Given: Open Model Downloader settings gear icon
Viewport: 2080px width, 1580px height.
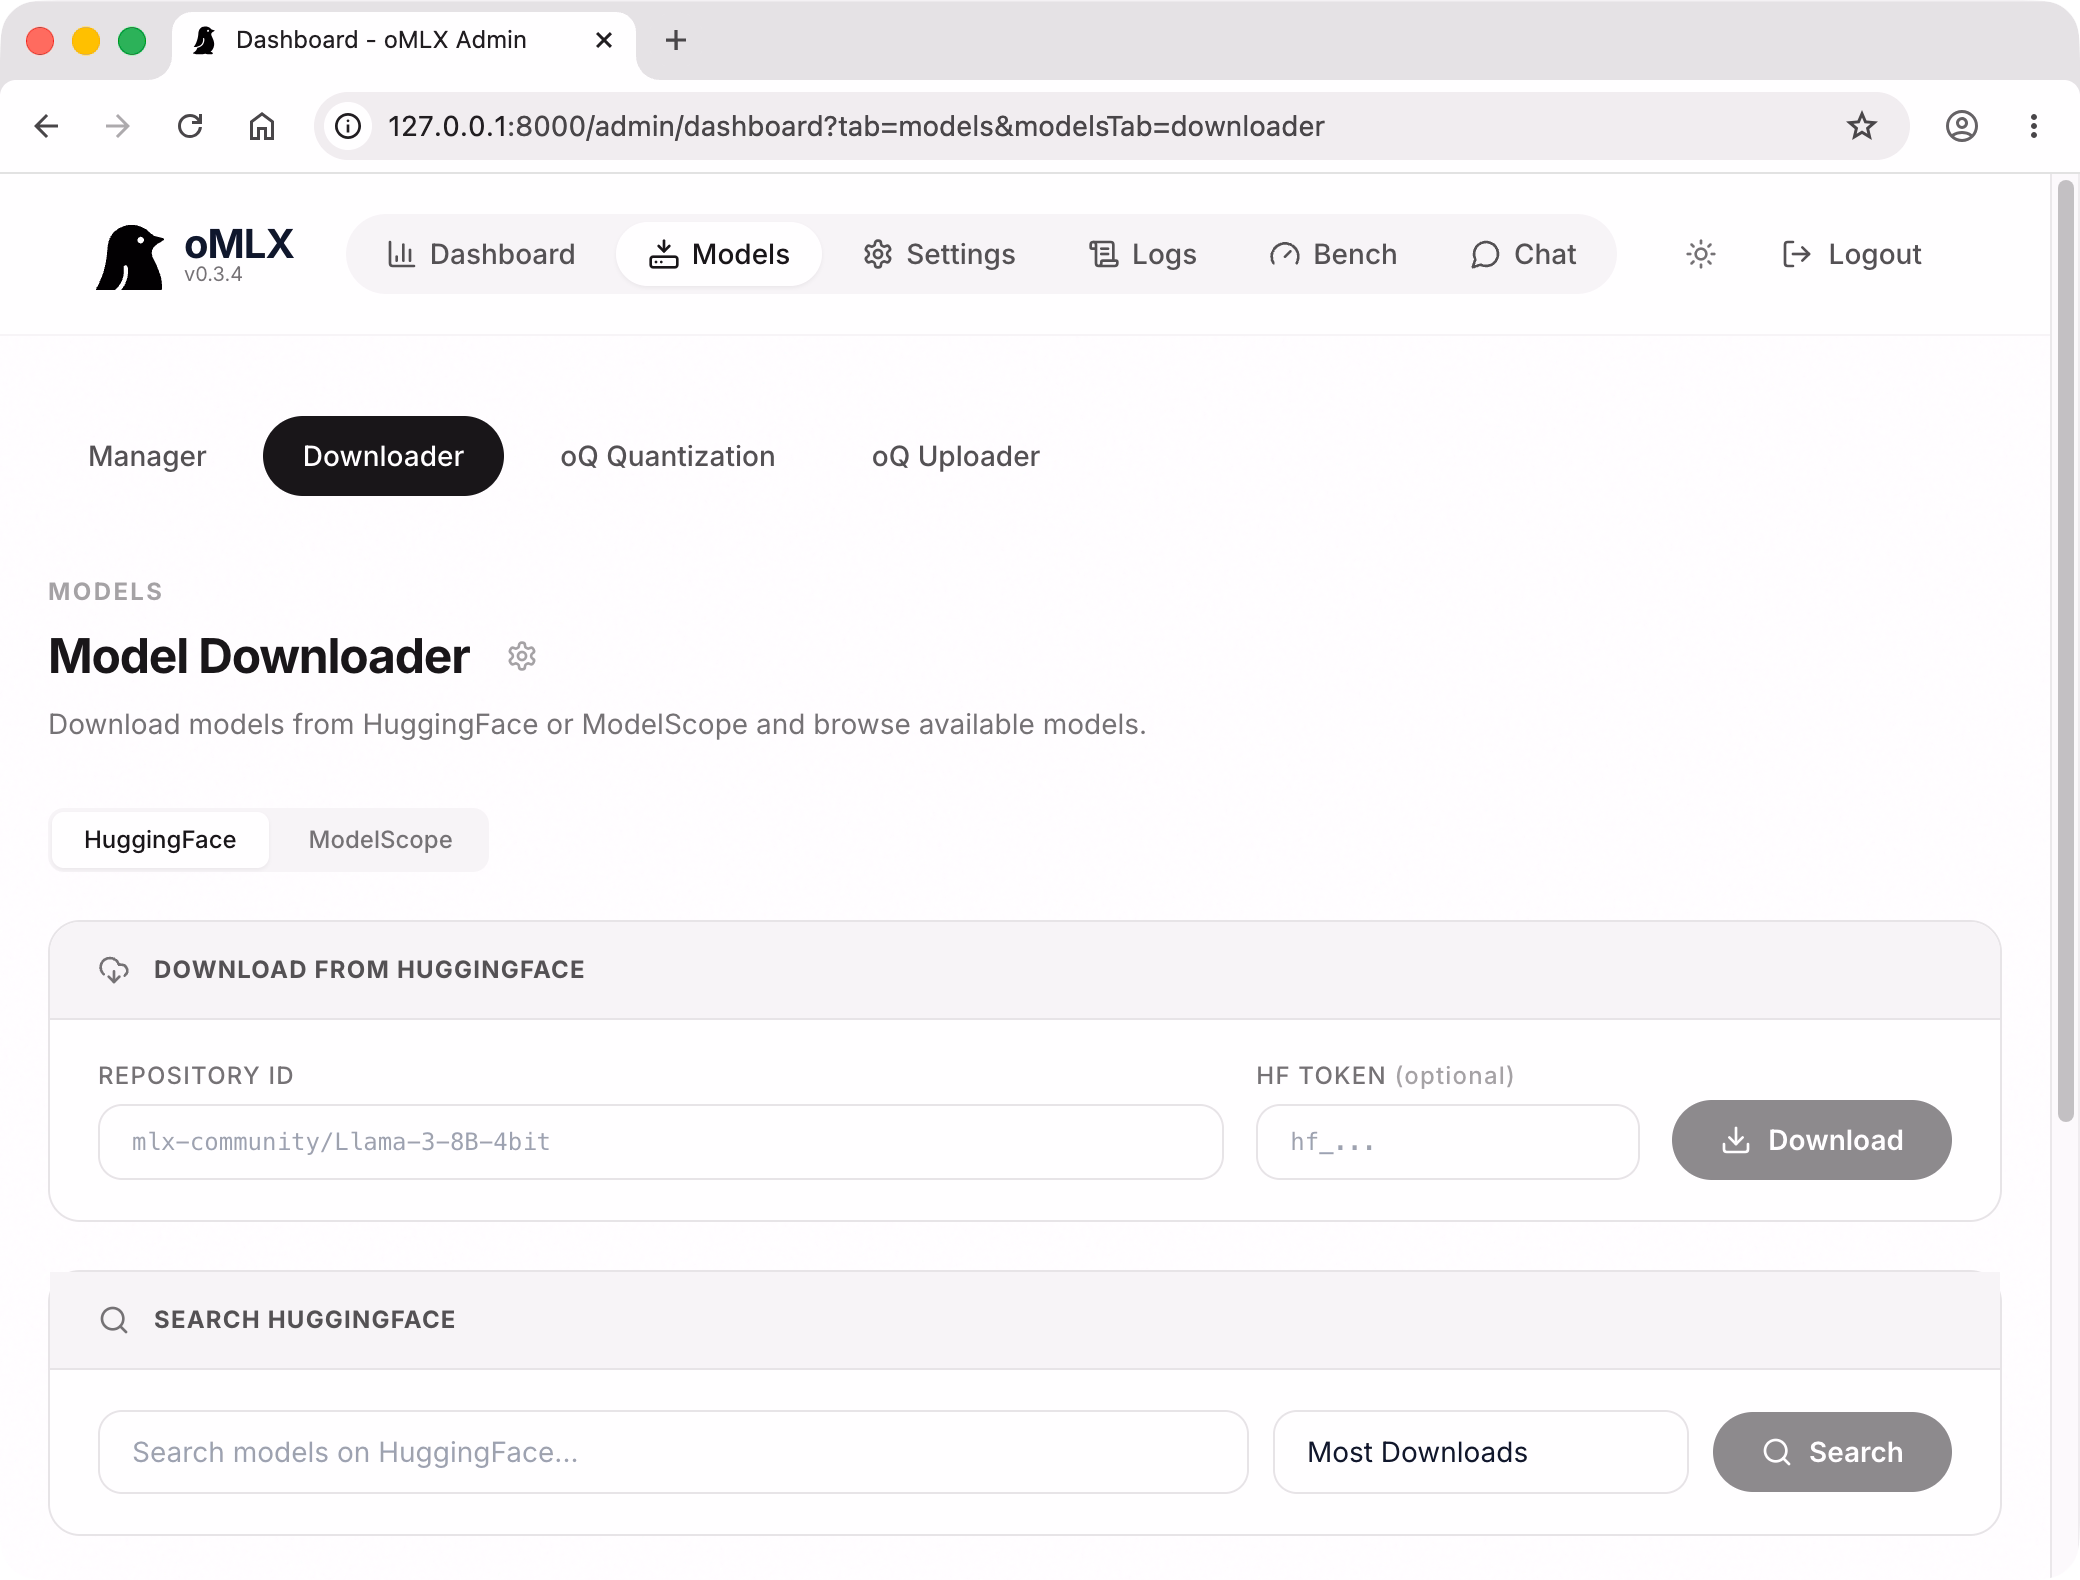Looking at the screenshot, I should click(521, 656).
